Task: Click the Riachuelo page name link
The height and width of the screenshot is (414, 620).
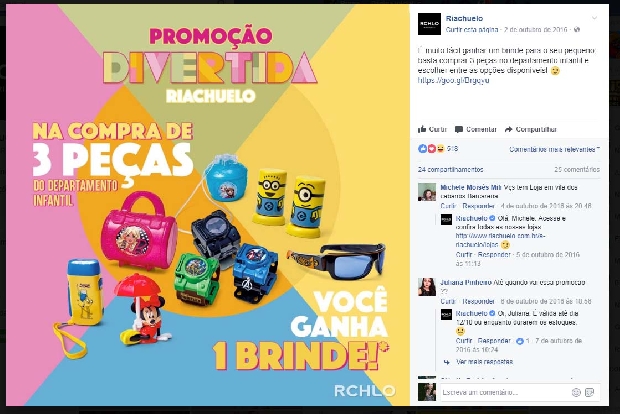Action: pos(464,18)
